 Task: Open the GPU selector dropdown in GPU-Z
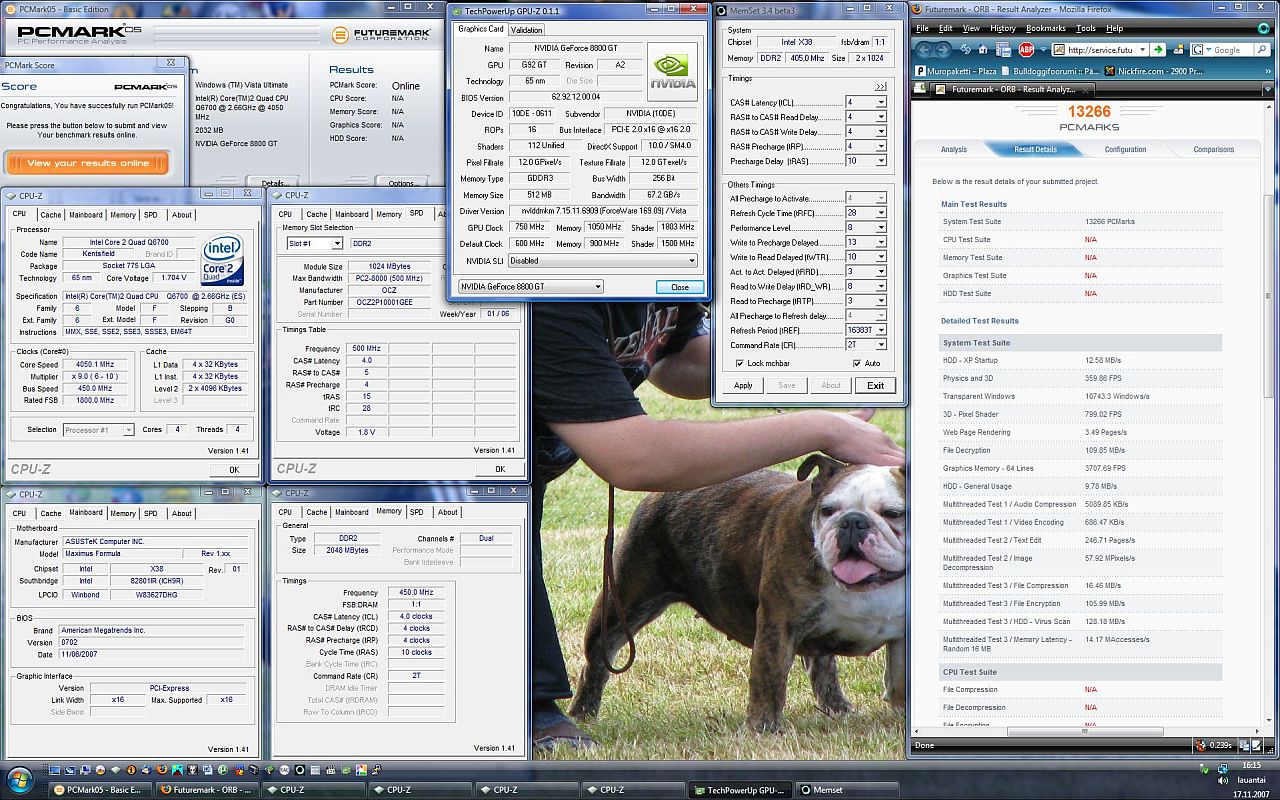[x=598, y=287]
